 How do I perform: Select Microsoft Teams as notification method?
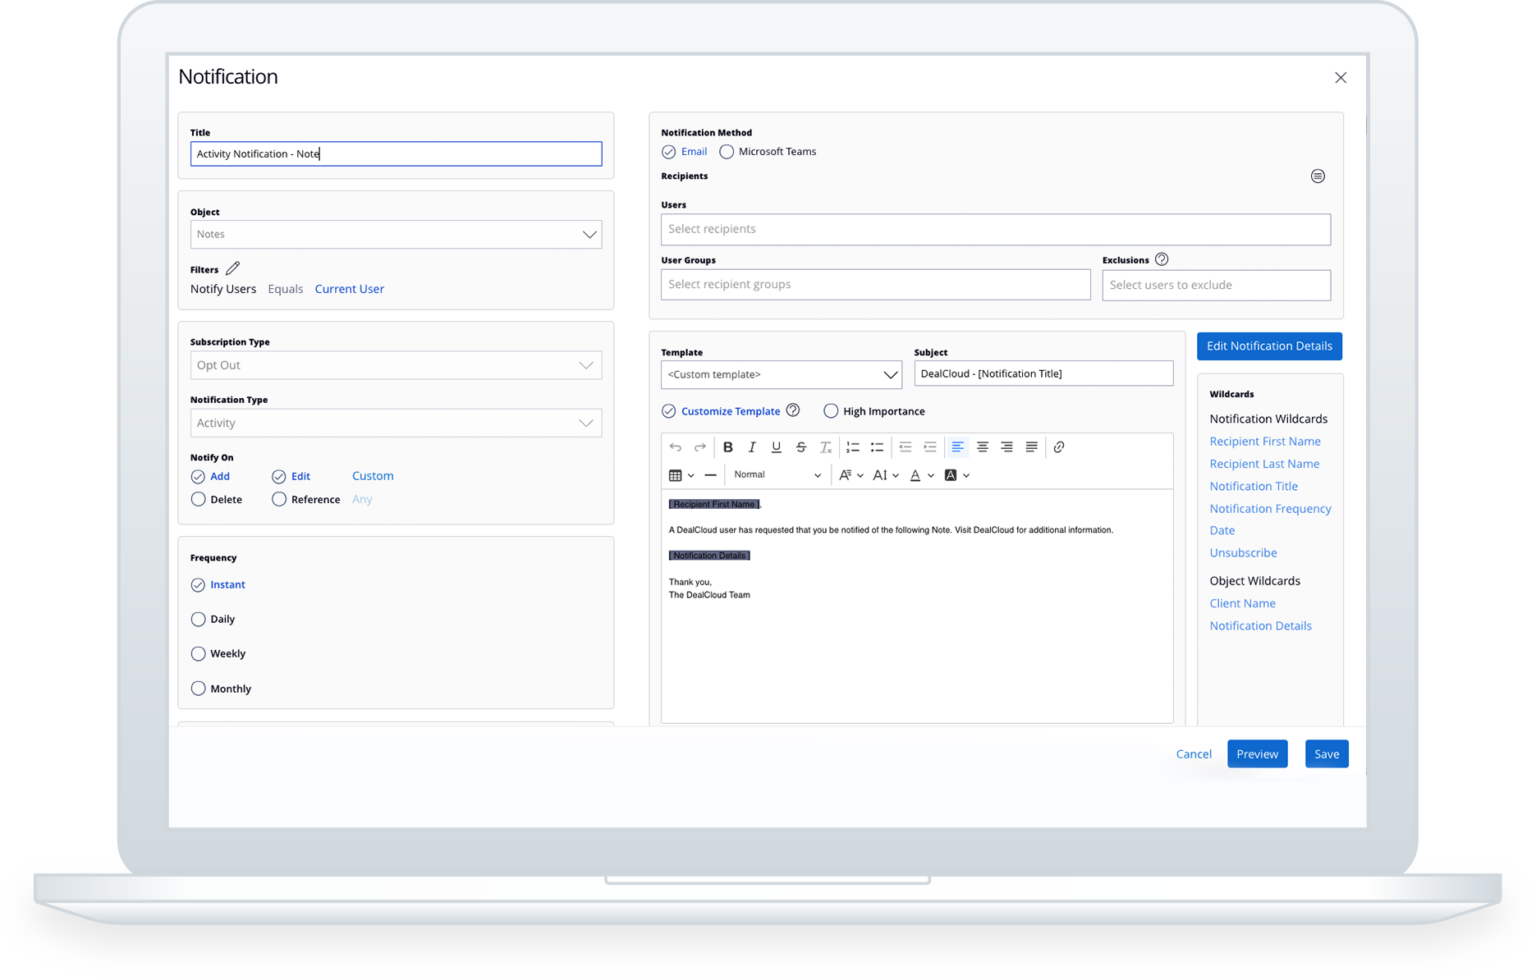coord(726,151)
